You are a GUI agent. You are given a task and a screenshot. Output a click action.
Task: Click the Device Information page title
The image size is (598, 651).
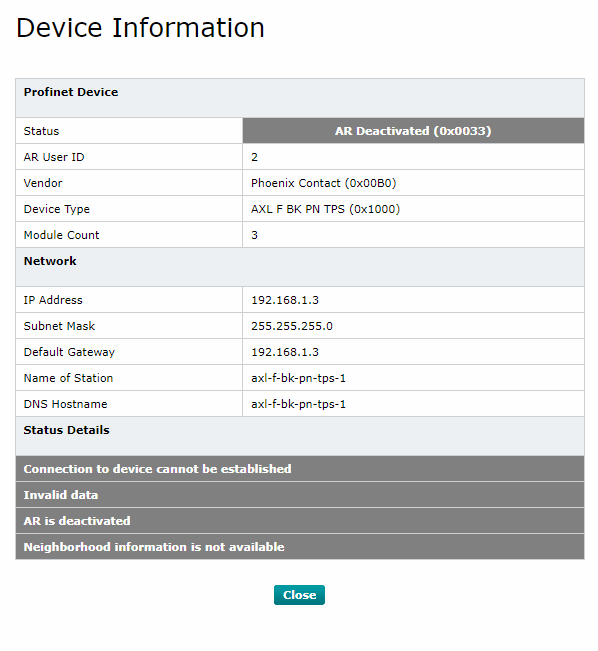pyautogui.click(x=140, y=28)
